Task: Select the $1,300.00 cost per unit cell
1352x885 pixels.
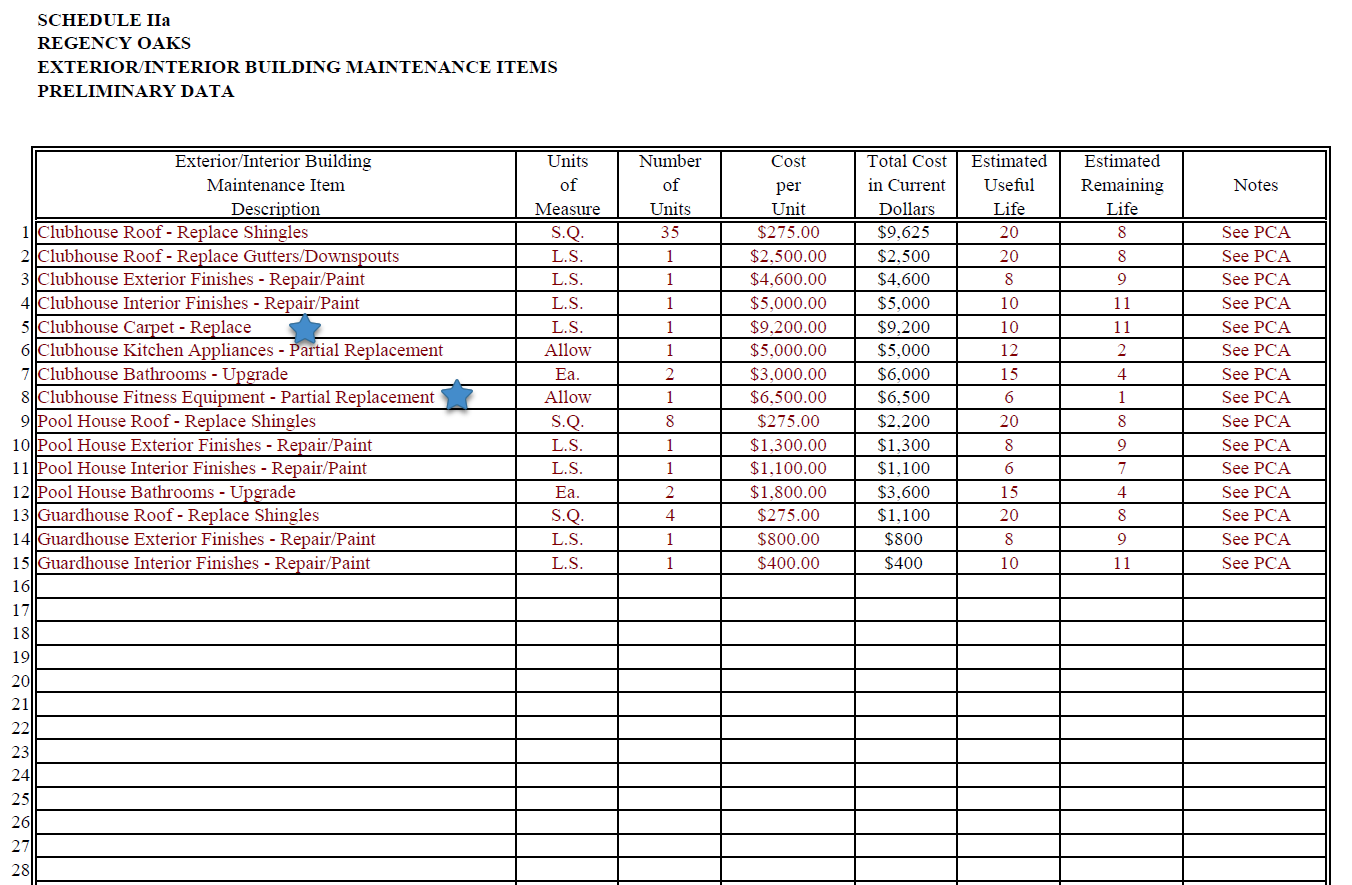Action: pyautogui.click(x=788, y=445)
